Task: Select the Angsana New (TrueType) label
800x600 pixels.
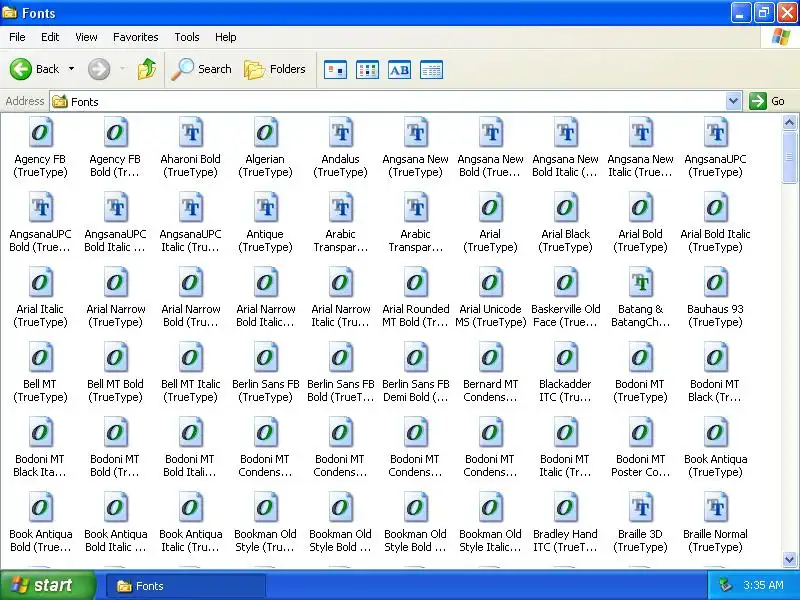Action: click(415, 165)
